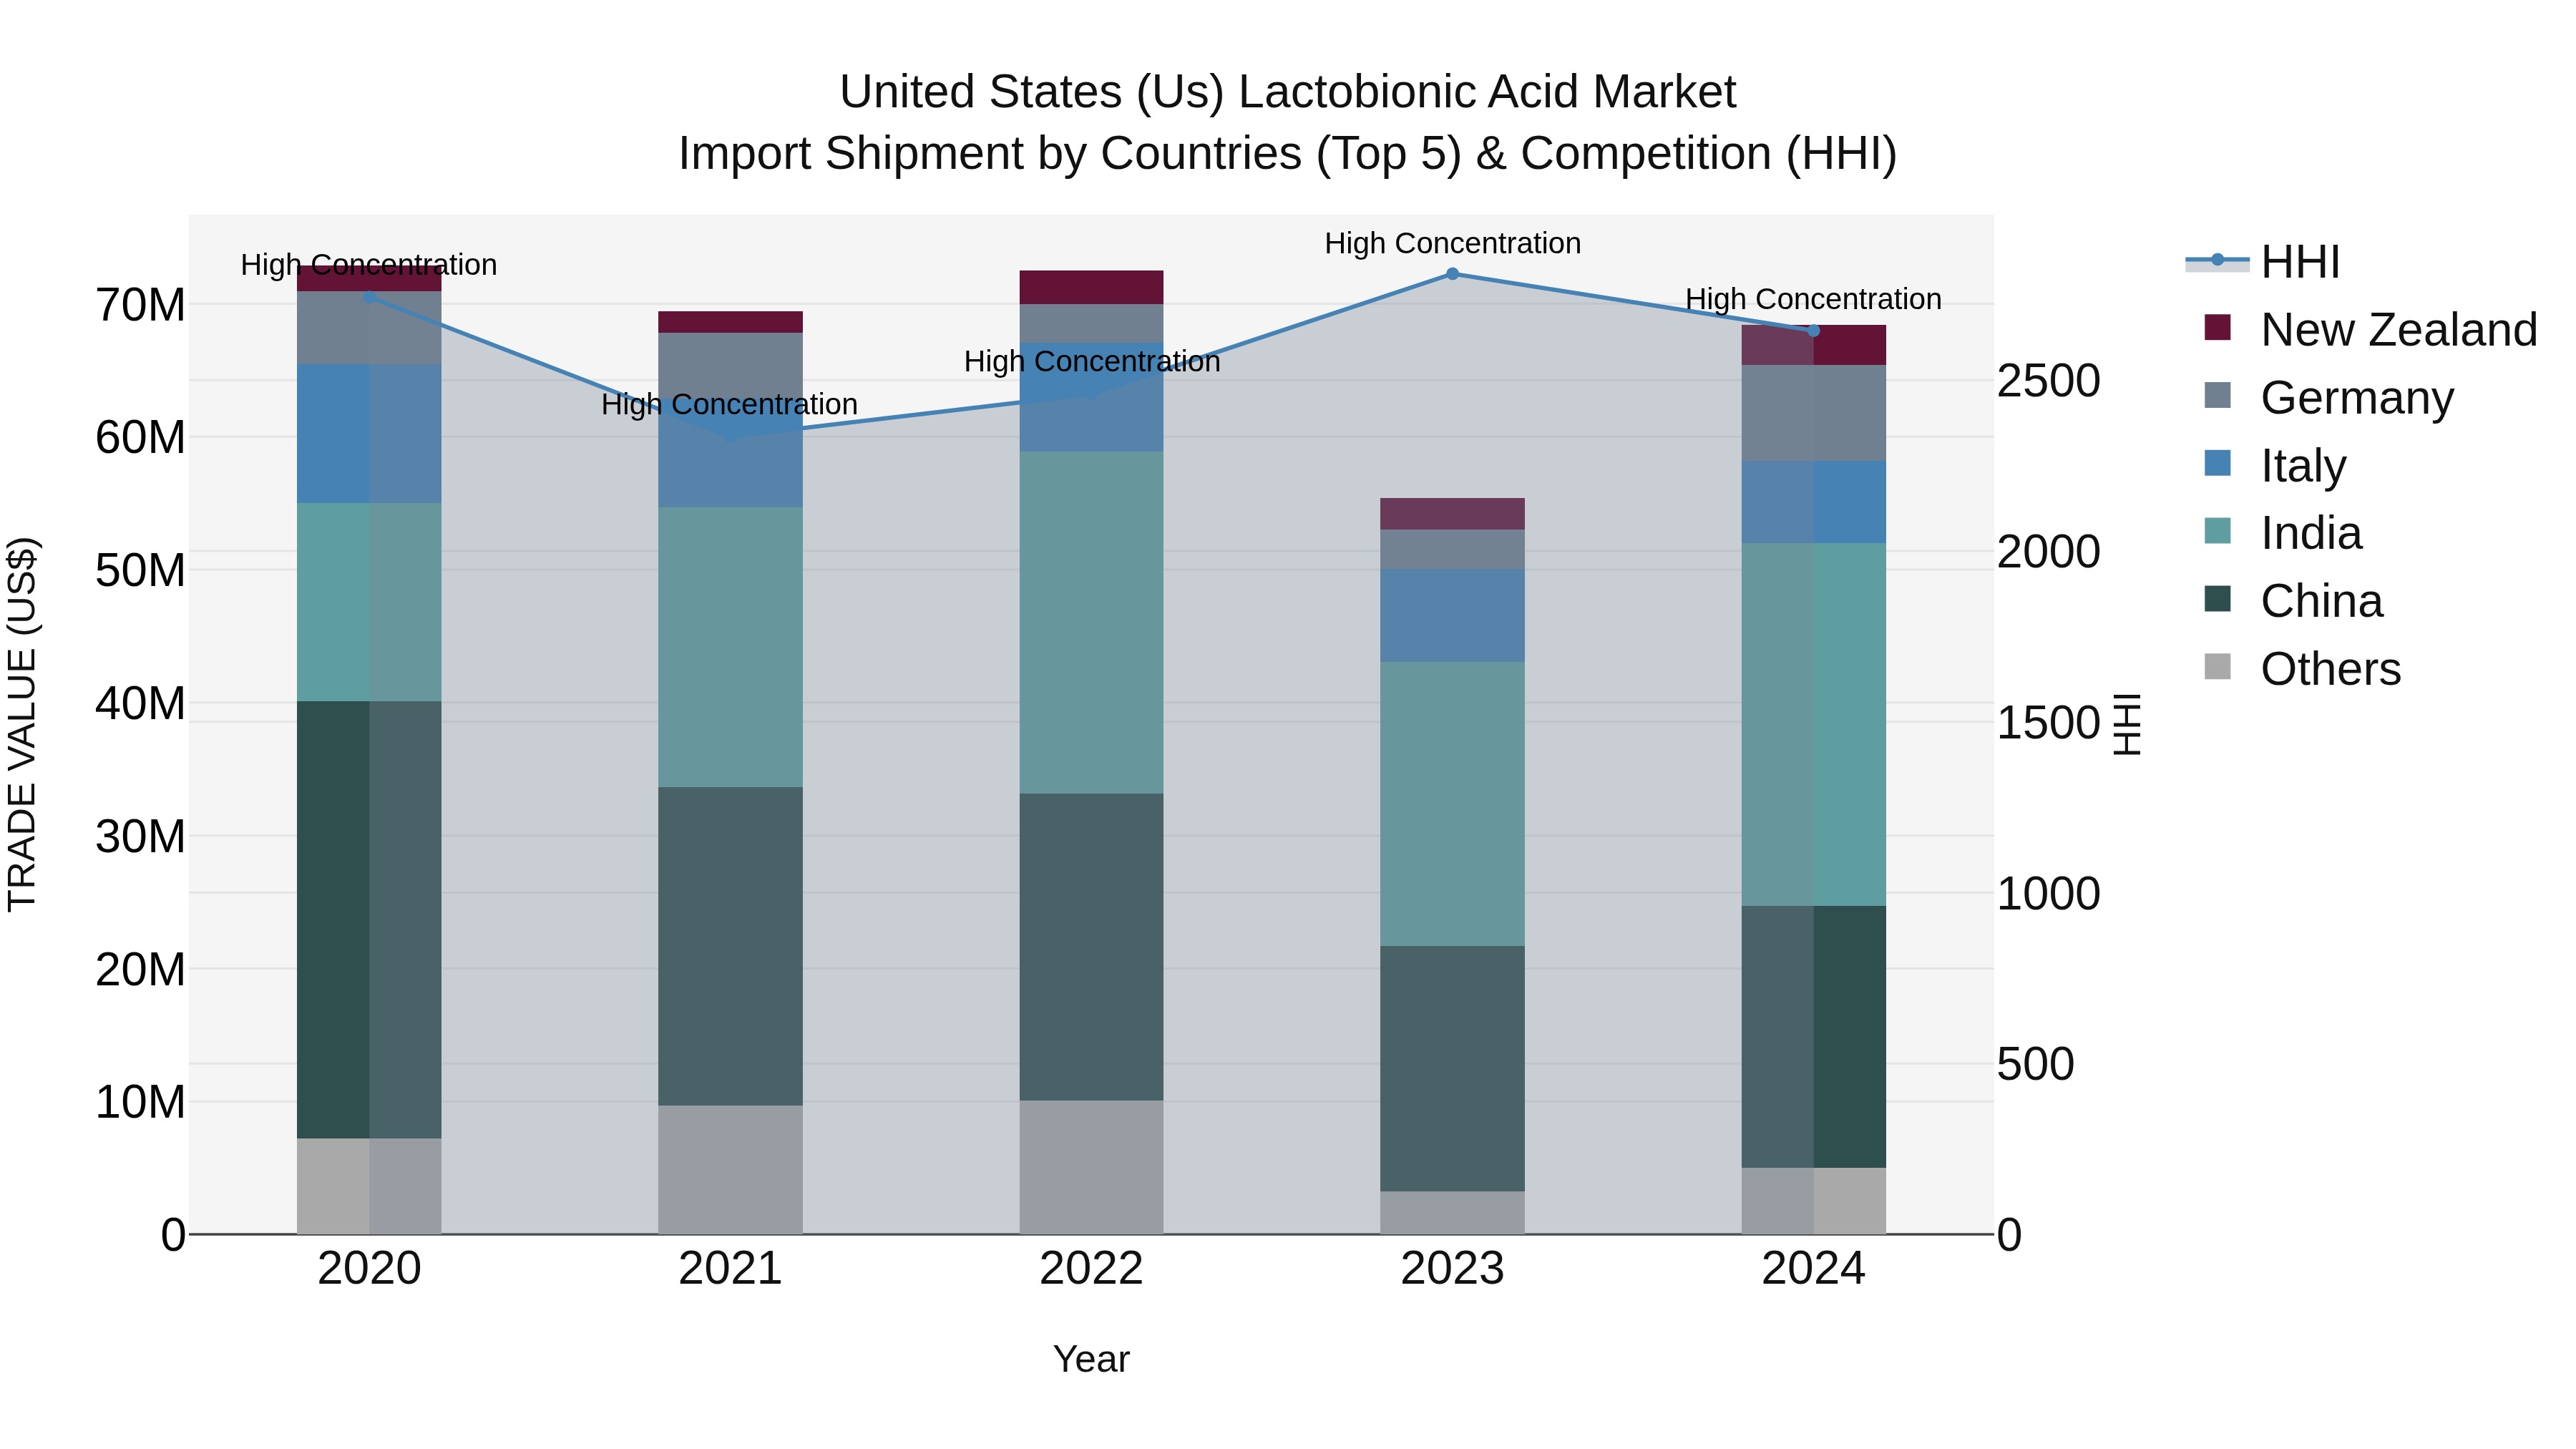Click the 2020 x-axis label
The image size is (2576, 1449).
point(369,1269)
